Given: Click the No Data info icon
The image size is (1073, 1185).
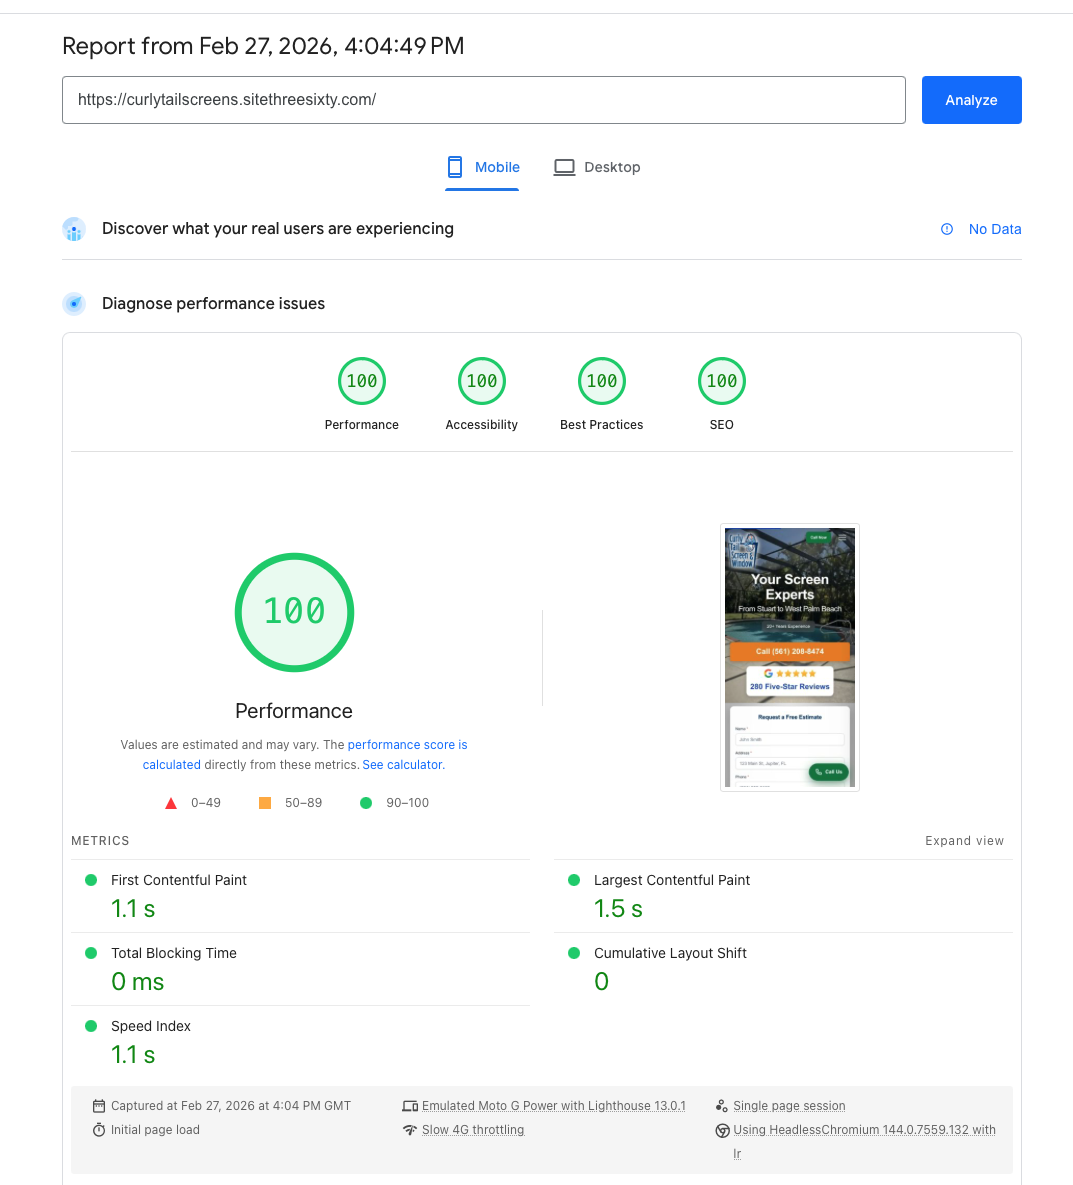Looking at the screenshot, I should [x=947, y=229].
